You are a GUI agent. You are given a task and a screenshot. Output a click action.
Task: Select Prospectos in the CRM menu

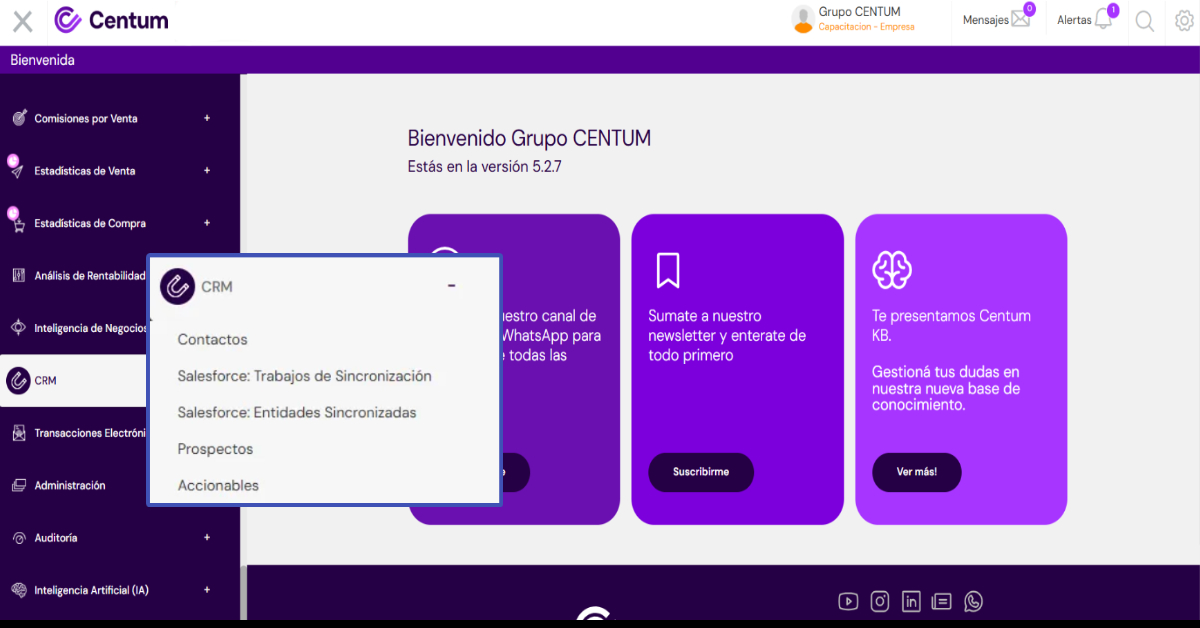(x=215, y=449)
